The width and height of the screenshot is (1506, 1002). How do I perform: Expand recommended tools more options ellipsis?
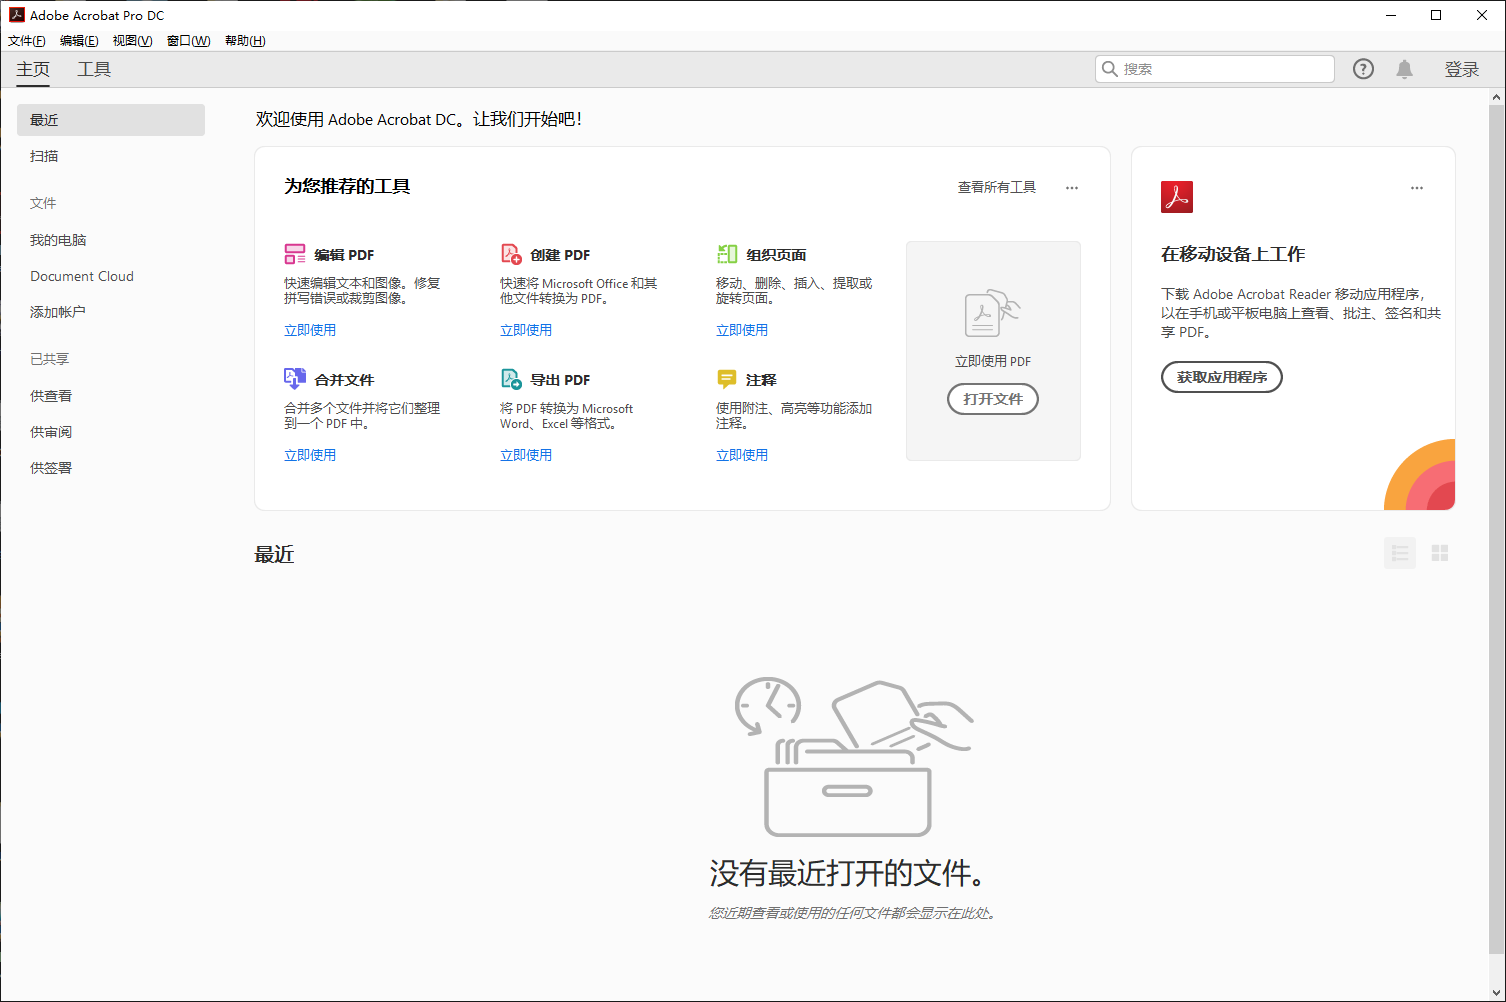[1072, 188]
